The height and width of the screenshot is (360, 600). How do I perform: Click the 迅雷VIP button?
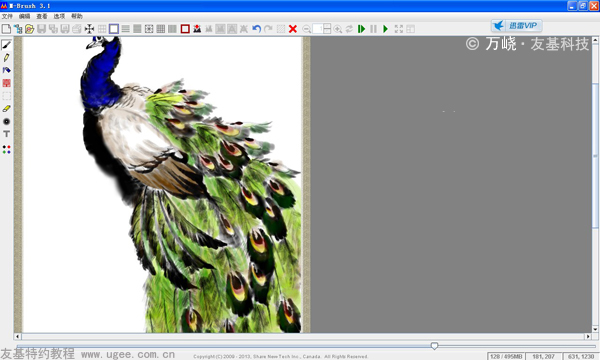pyautogui.click(x=517, y=26)
